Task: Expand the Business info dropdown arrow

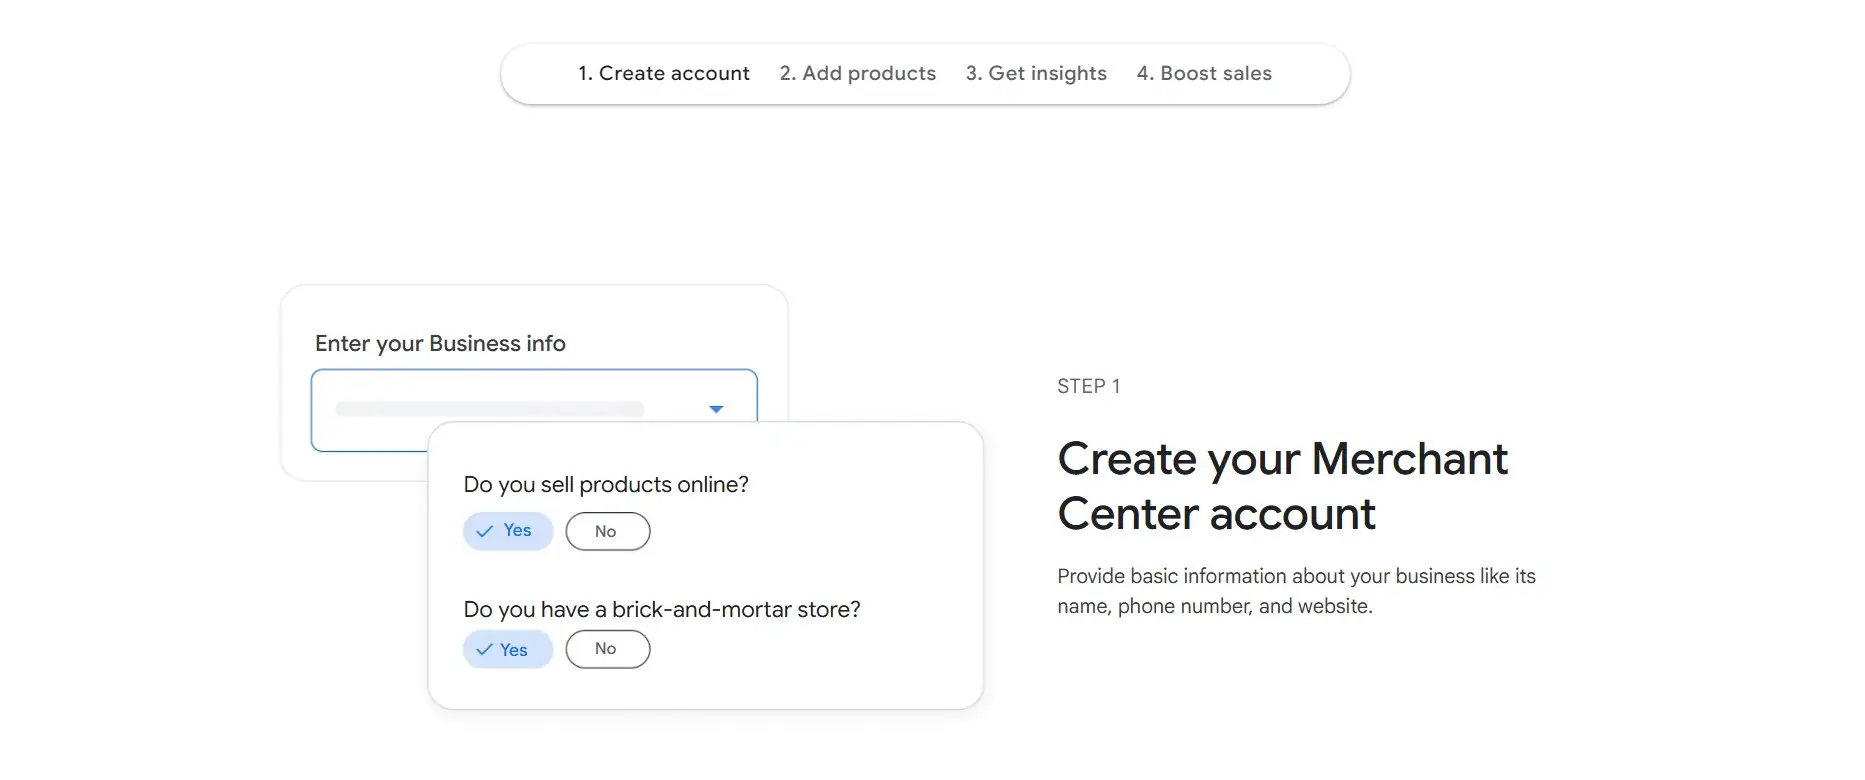Action: click(716, 409)
